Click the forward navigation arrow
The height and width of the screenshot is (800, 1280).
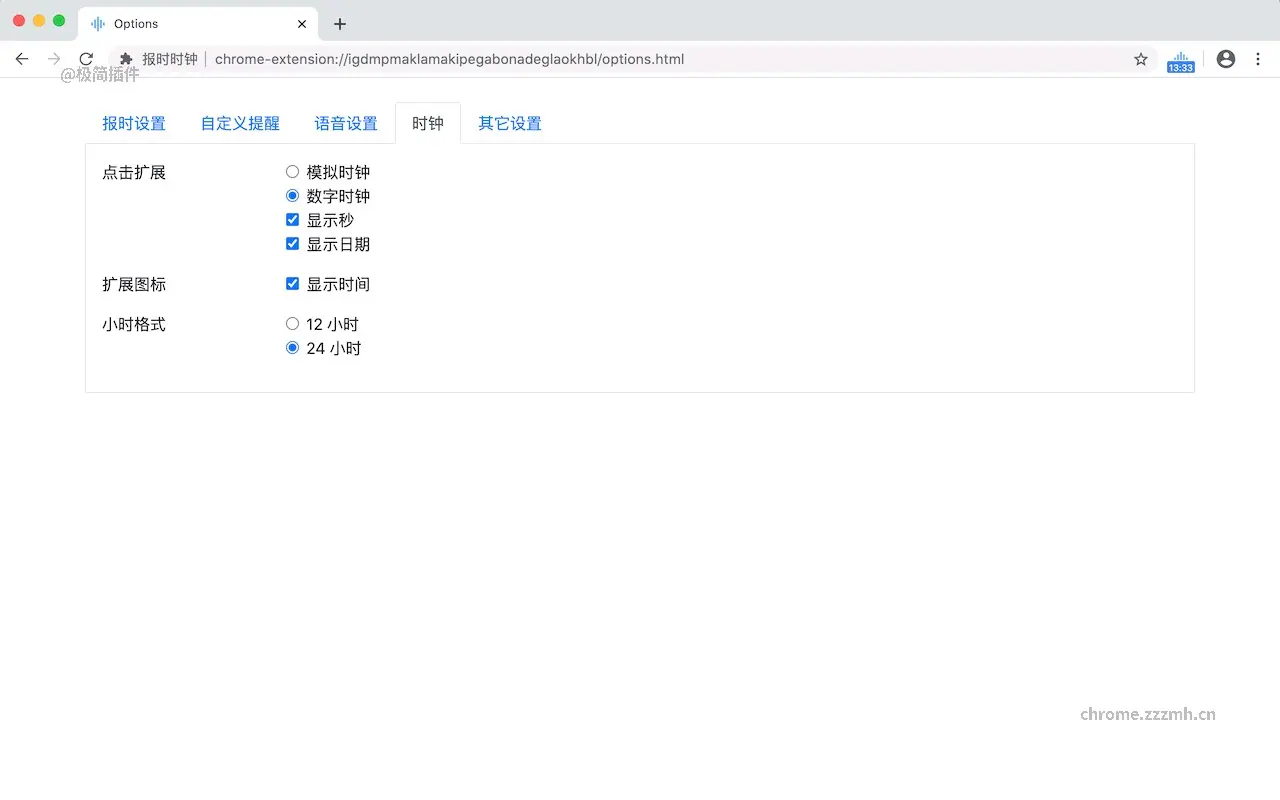(54, 58)
